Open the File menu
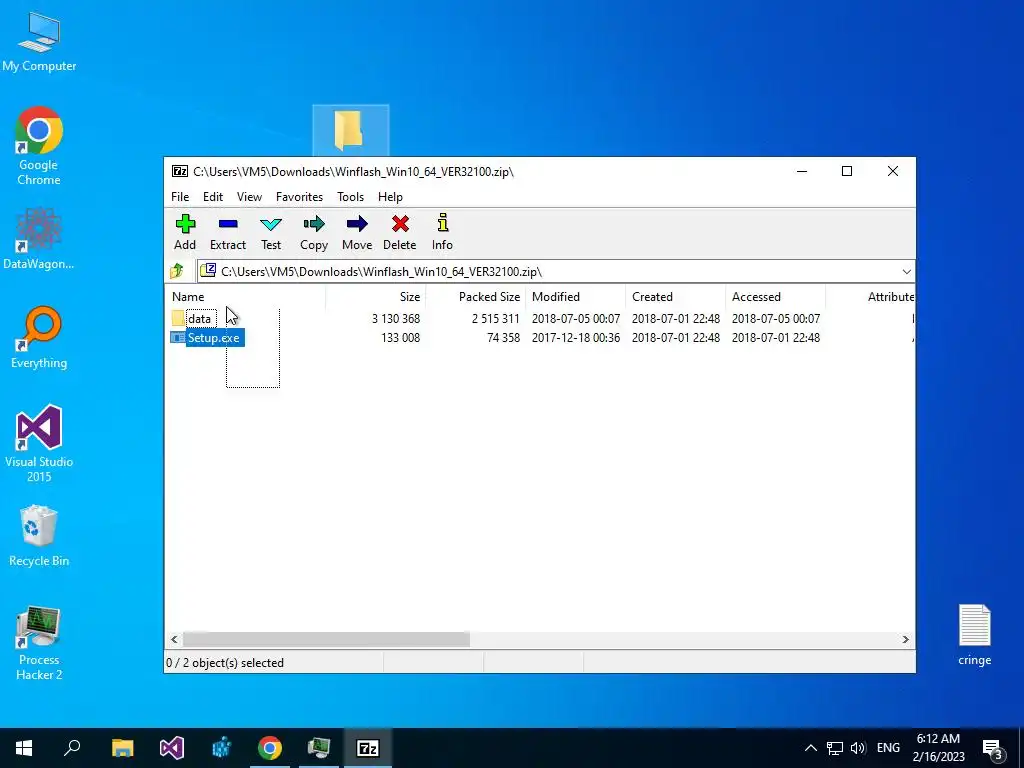1024x768 pixels. pyautogui.click(x=180, y=197)
